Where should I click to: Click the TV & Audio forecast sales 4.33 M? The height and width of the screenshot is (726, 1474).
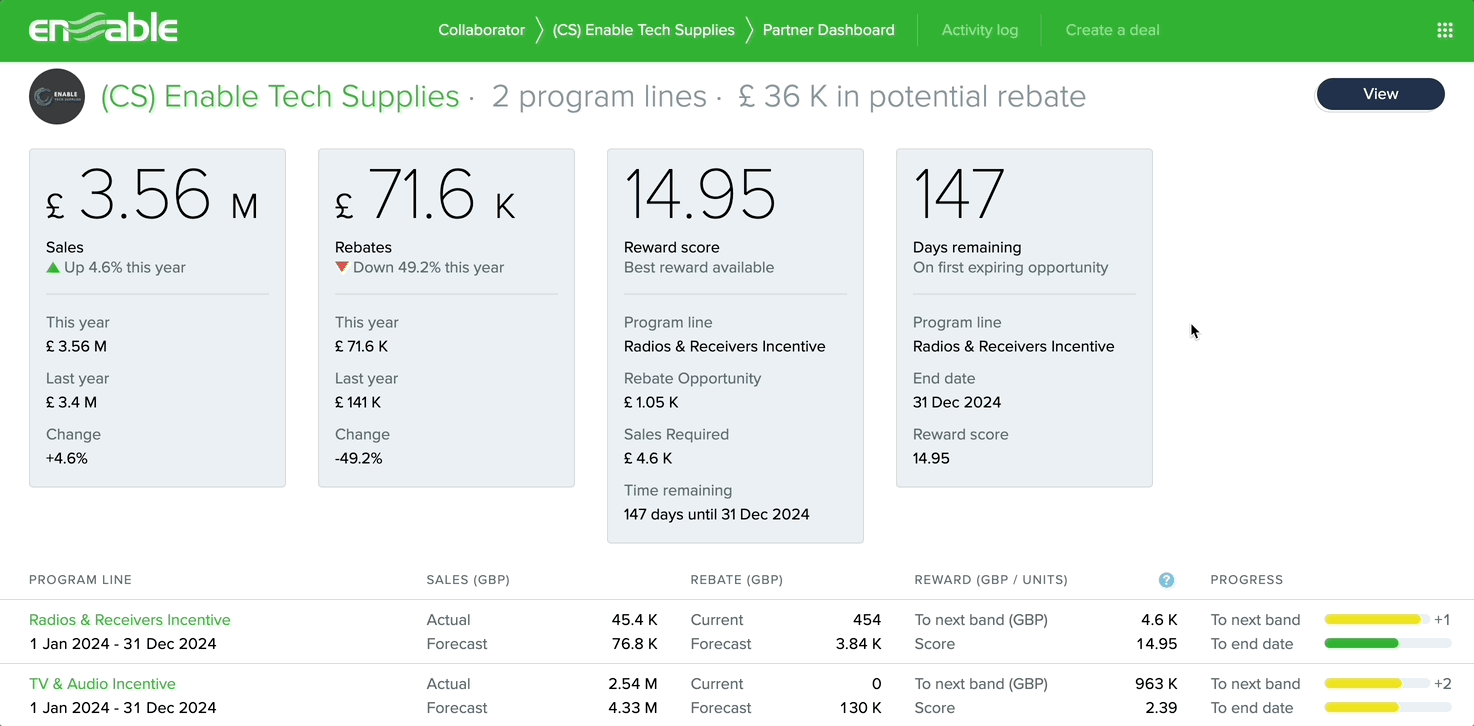[632, 708]
